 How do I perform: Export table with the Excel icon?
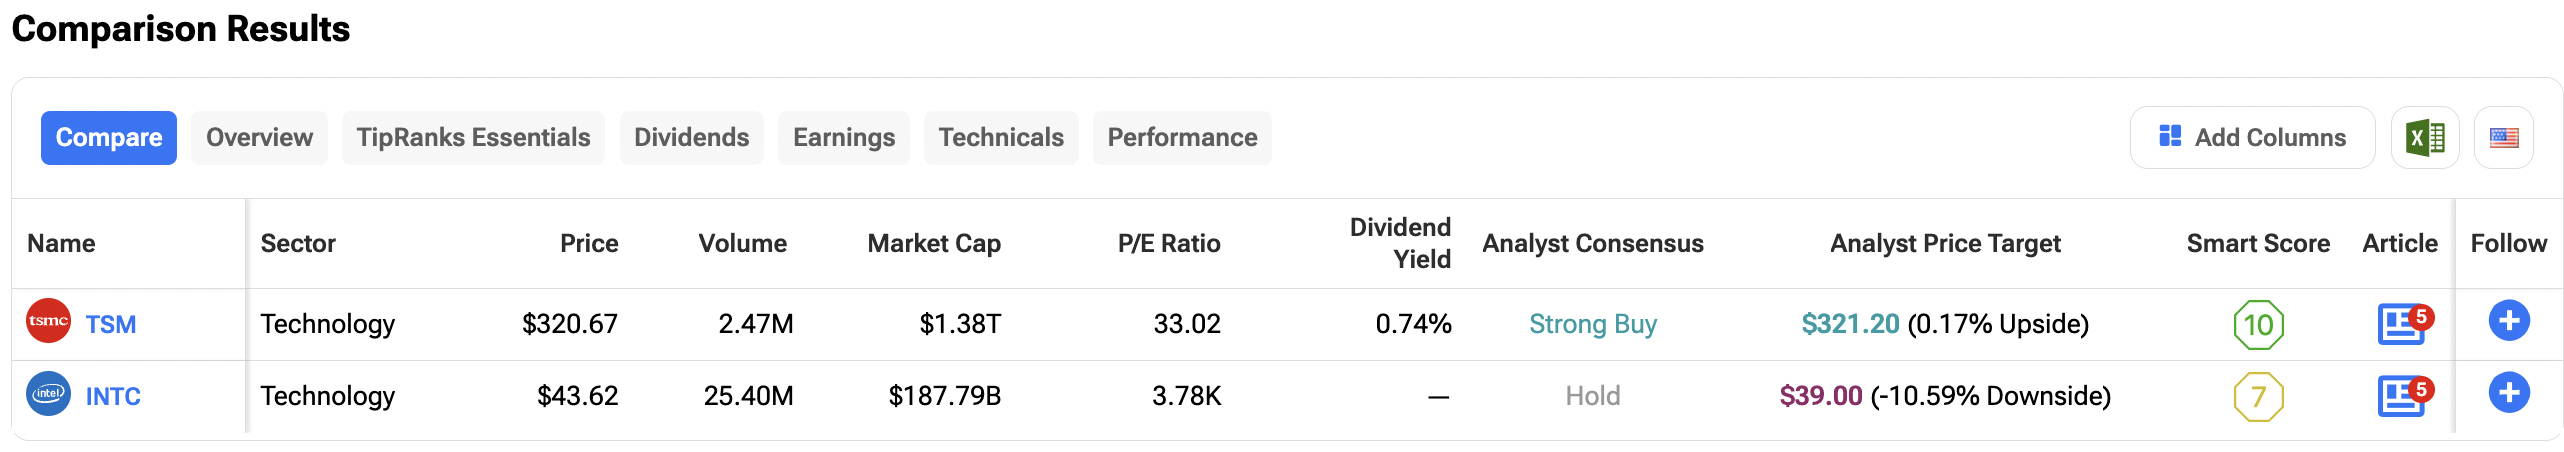(2424, 138)
